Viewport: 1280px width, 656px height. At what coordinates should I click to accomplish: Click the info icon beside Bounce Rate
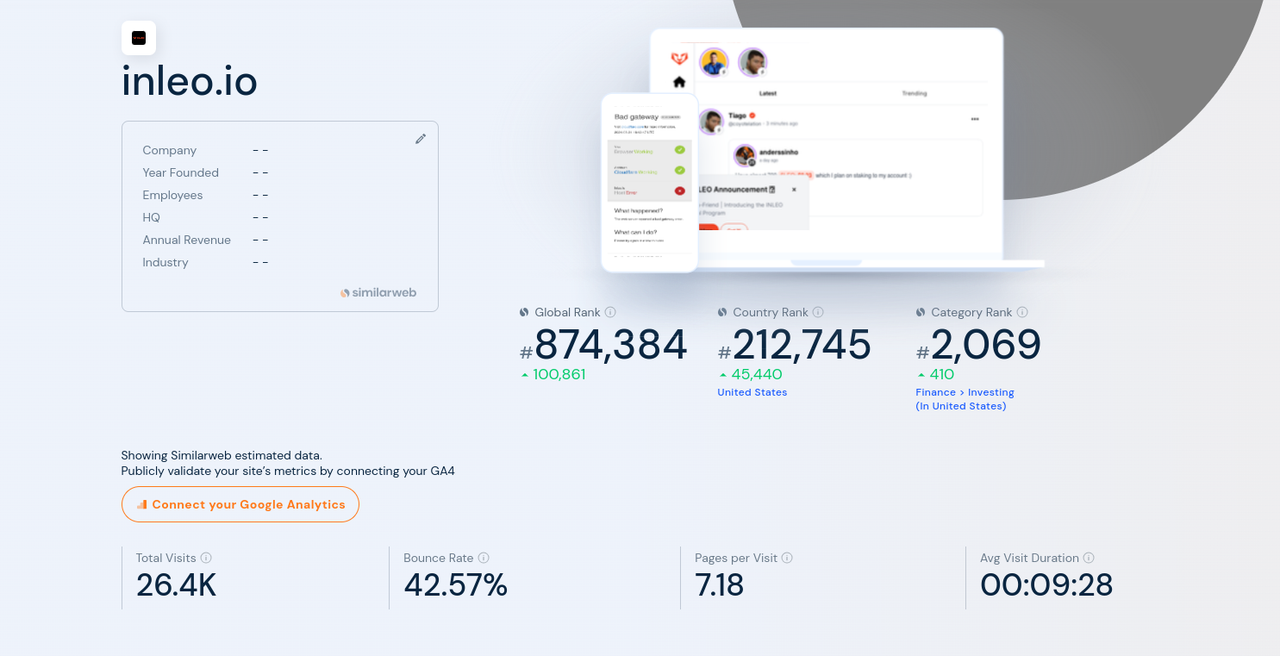point(483,558)
